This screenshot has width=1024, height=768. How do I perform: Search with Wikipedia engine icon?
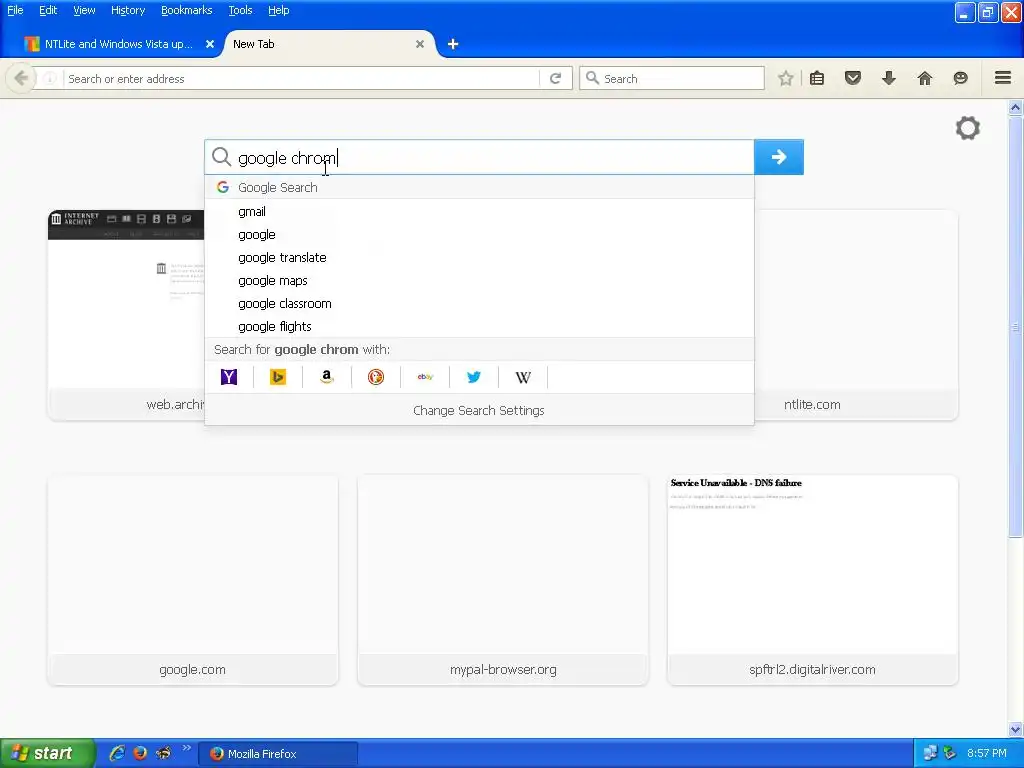523,377
